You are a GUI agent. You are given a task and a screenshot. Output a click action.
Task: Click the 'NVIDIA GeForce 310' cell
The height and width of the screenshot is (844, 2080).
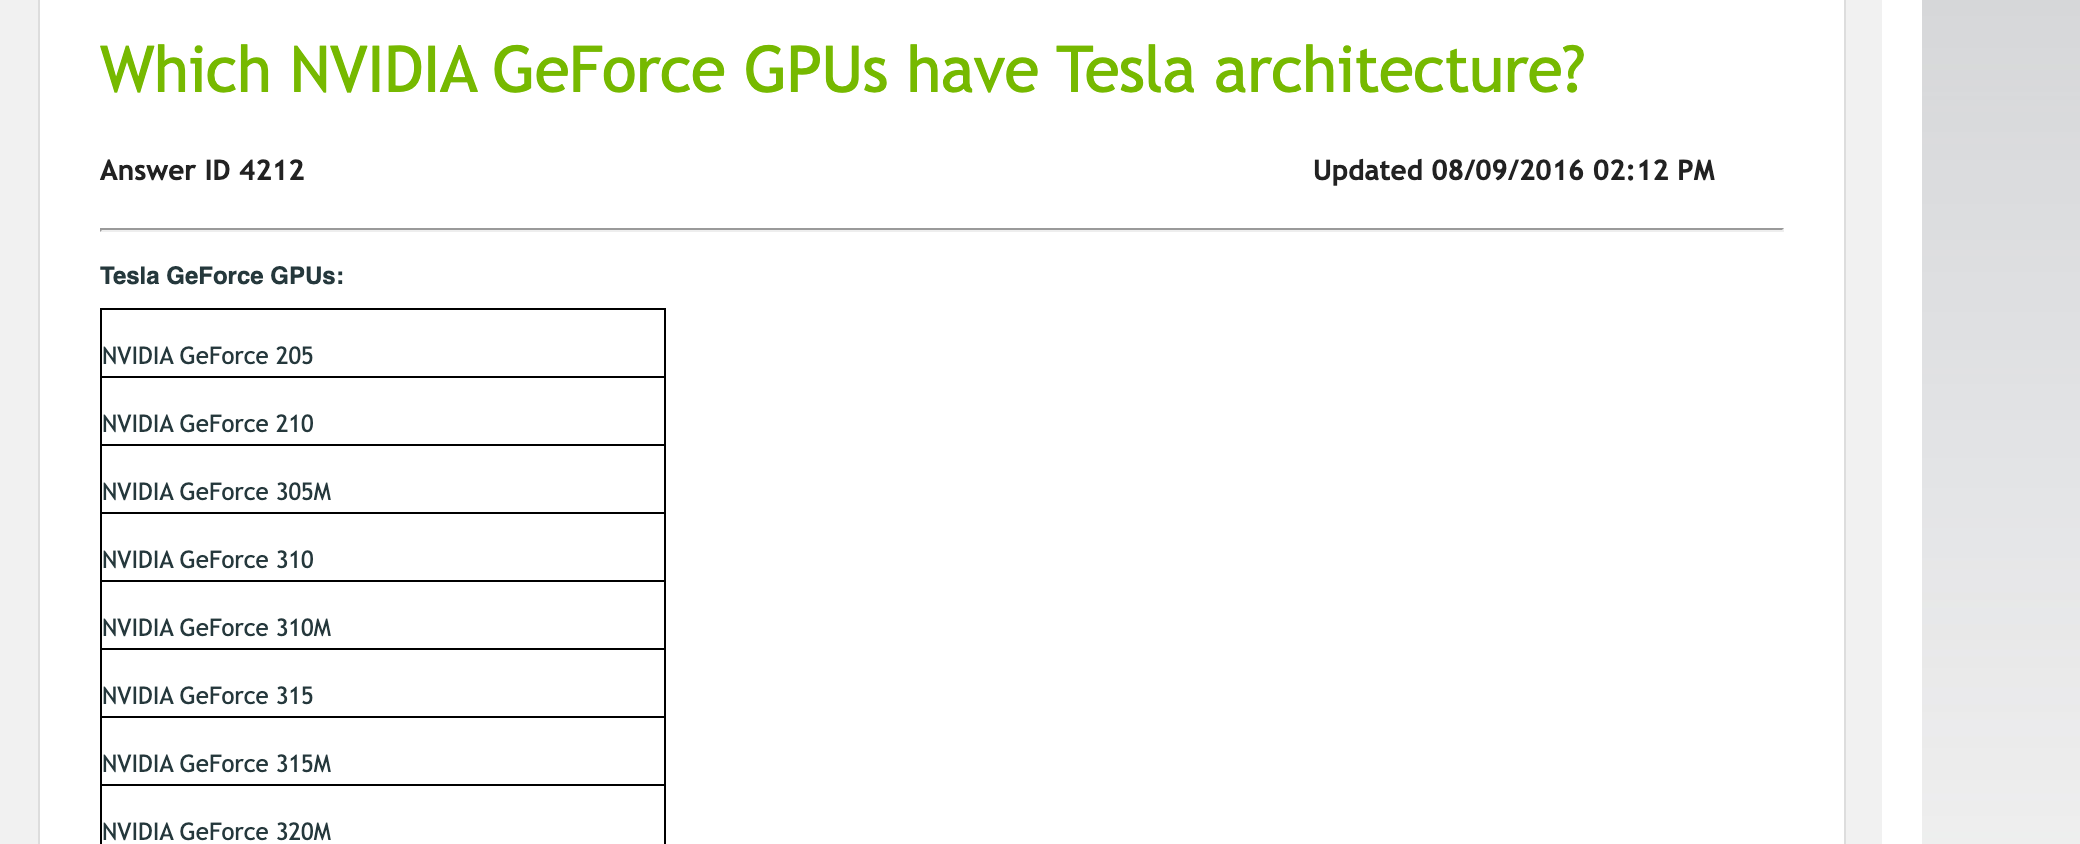pos(383,548)
